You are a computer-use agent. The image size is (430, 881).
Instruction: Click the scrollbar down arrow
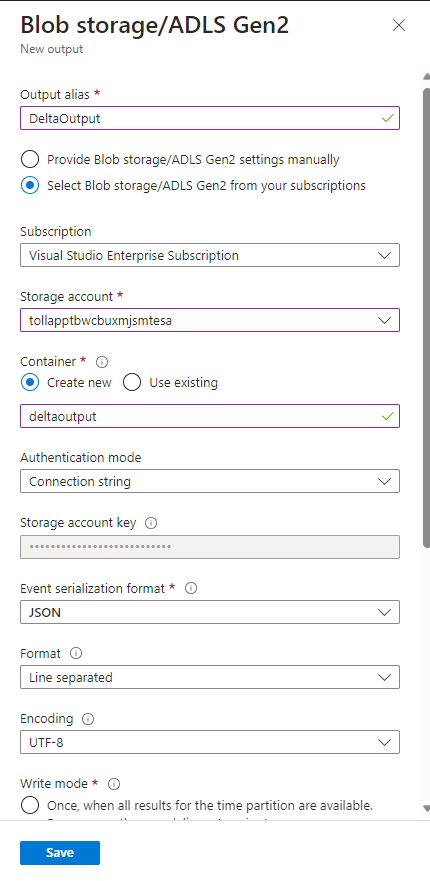pyautogui.click(x=426, y=809)
